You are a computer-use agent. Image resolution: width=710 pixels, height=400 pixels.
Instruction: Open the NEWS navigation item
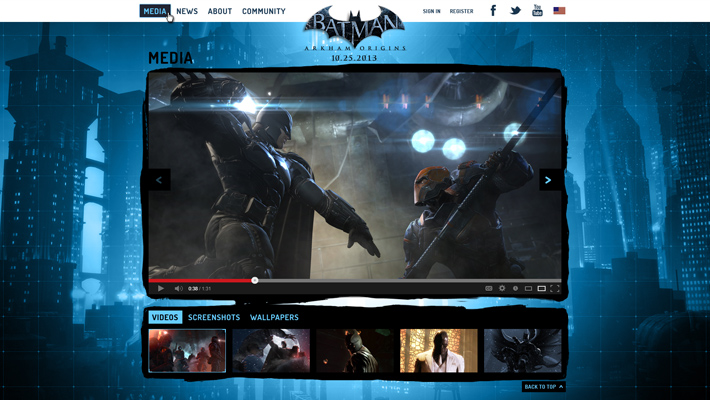coord(187,11)
